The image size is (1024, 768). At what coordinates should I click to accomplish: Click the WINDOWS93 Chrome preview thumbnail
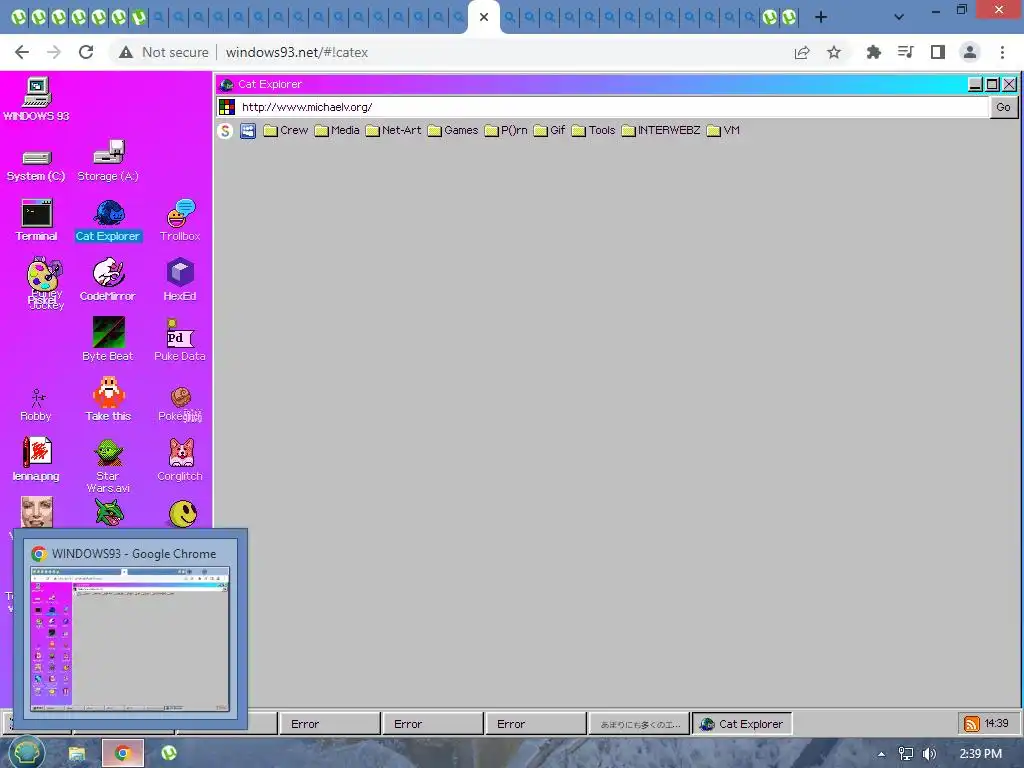coord(130,639)
